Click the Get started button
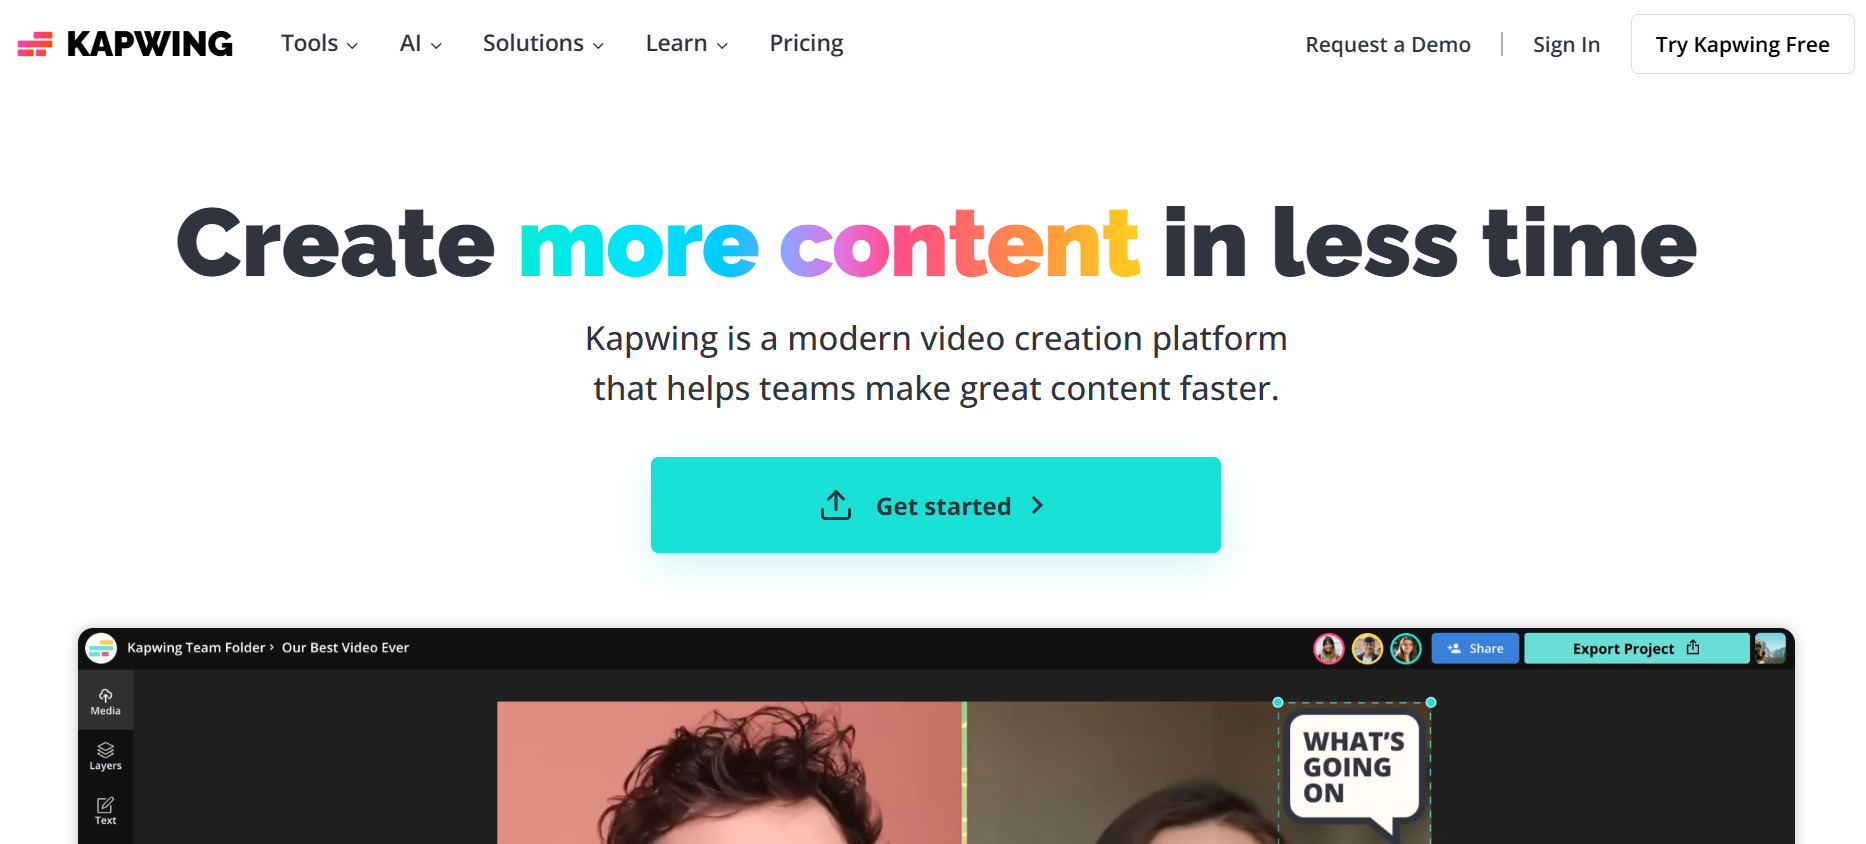Screen dimensions: 1866x844 click(x=936, y=505)
